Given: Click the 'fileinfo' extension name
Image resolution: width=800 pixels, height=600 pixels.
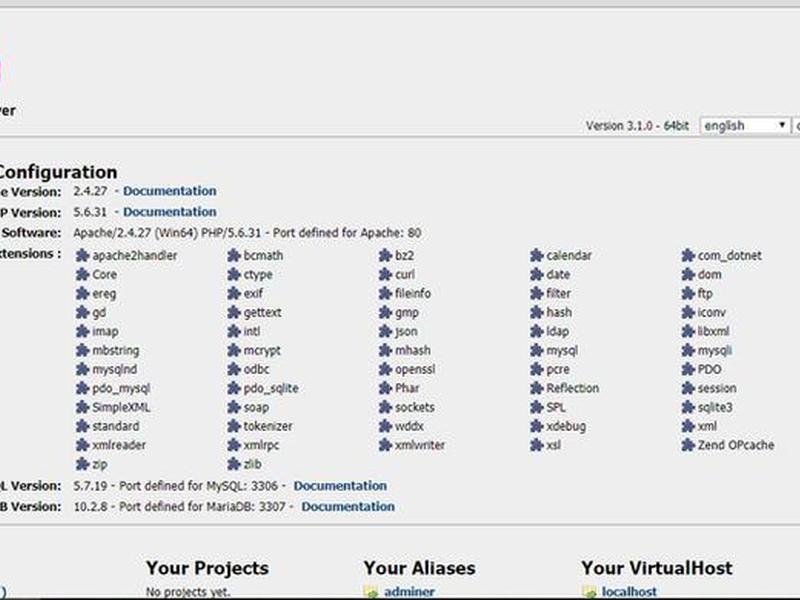Looking at the screenshot, I should coord(413,293).
